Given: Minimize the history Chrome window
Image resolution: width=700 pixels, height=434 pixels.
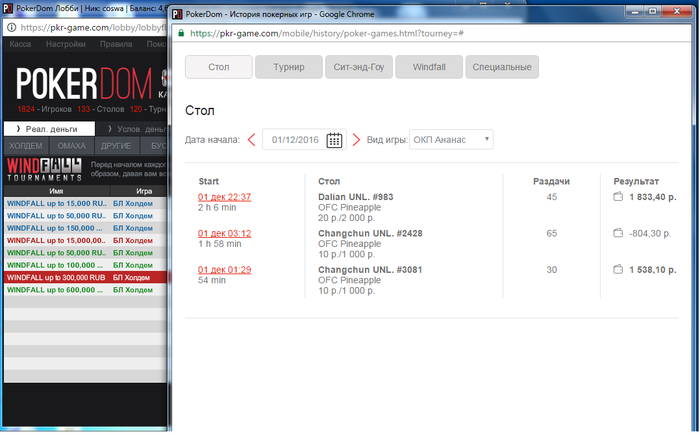Looking at the screenshot, I should (633, 11).
